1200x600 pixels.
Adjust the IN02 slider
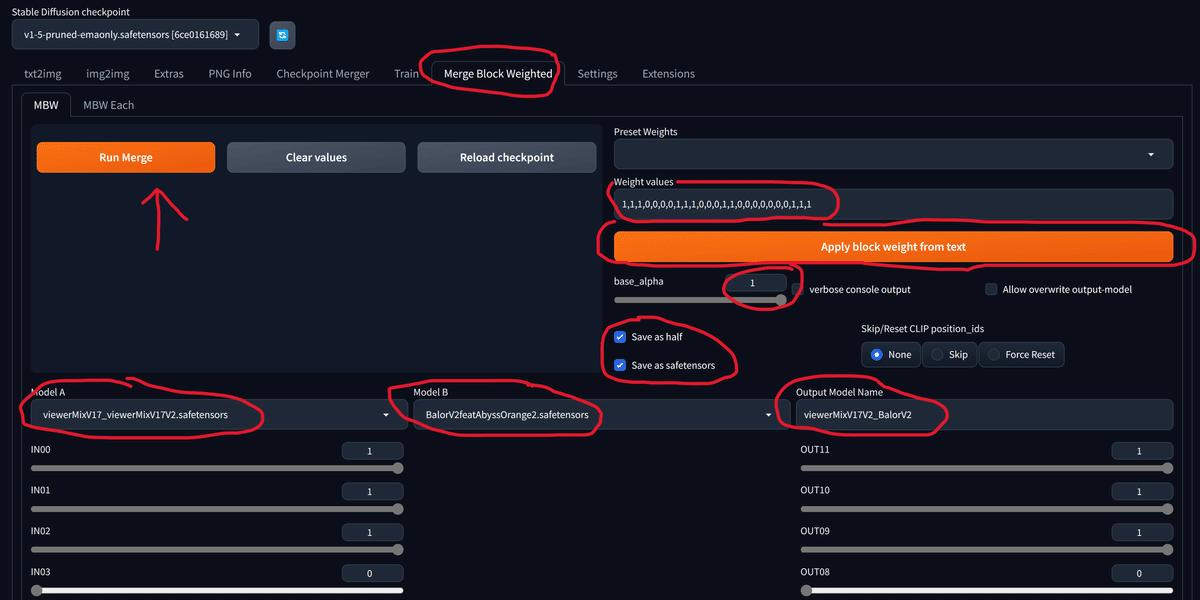217,549
